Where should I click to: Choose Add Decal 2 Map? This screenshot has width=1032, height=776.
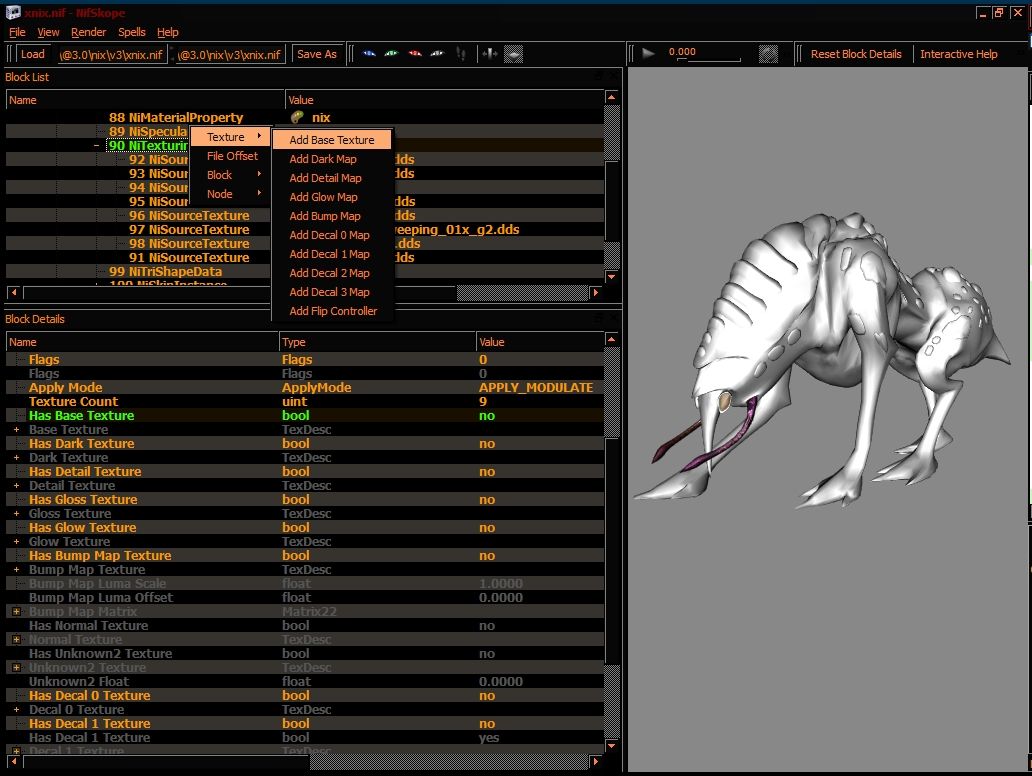[329, 273]
